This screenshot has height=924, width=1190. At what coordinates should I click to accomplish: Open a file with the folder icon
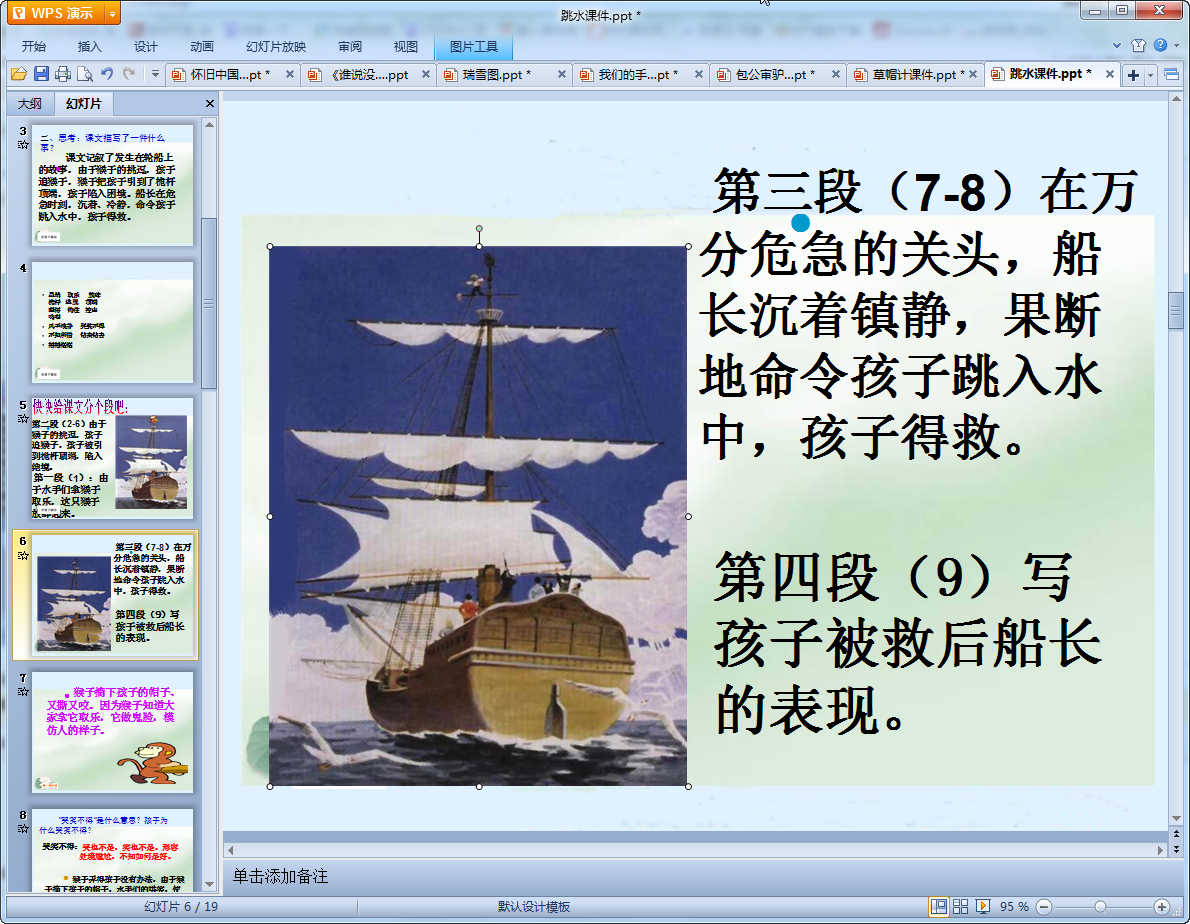coord(19,74)
